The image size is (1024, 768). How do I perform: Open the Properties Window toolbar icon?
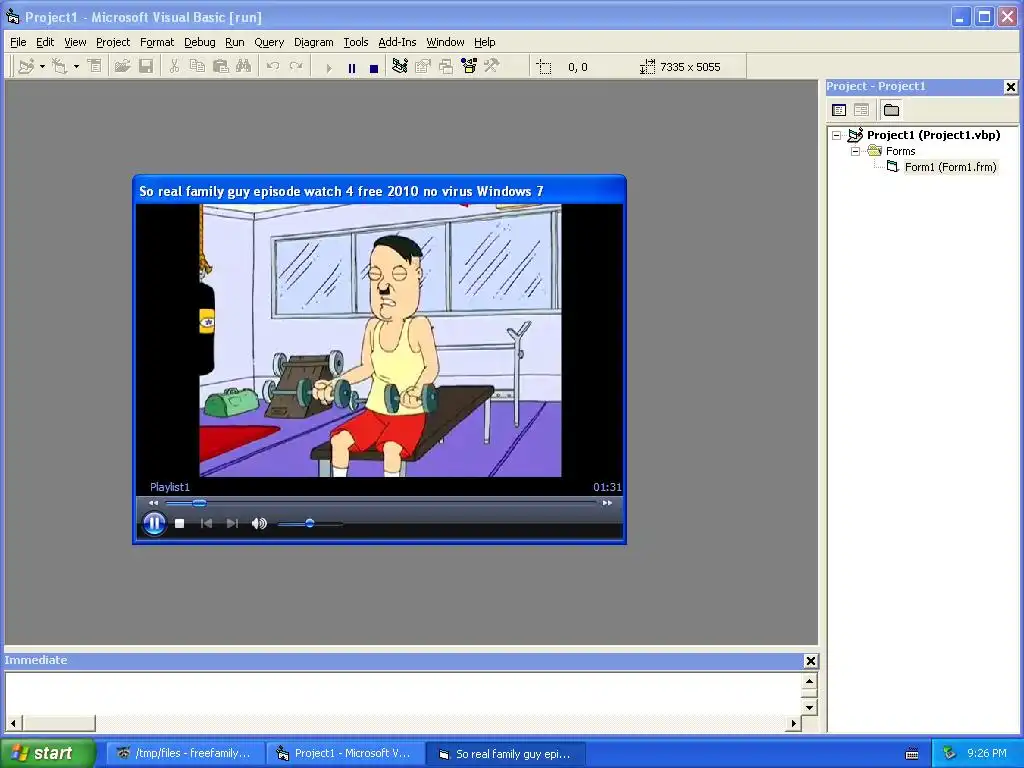point(423,67)
